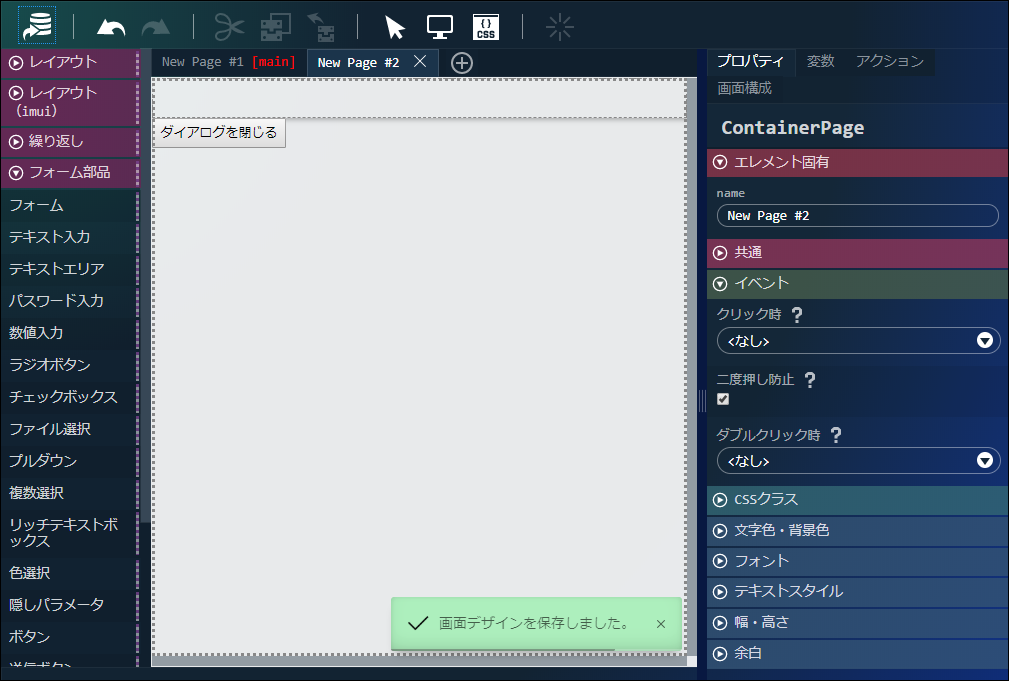Viewport: 1009px width, 681px height.
Task: Pick the リッチテキストボックス component
Action: pos(69,533)
